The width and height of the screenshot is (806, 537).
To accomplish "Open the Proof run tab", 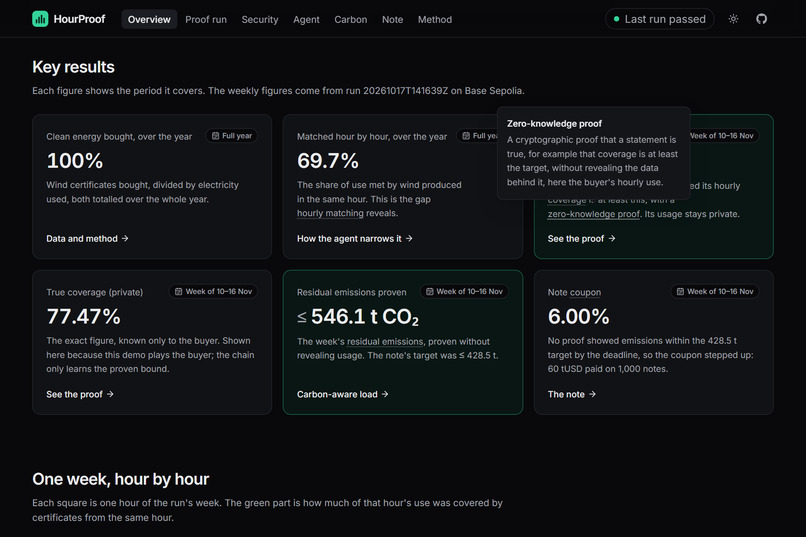I will tap(206, 20).
